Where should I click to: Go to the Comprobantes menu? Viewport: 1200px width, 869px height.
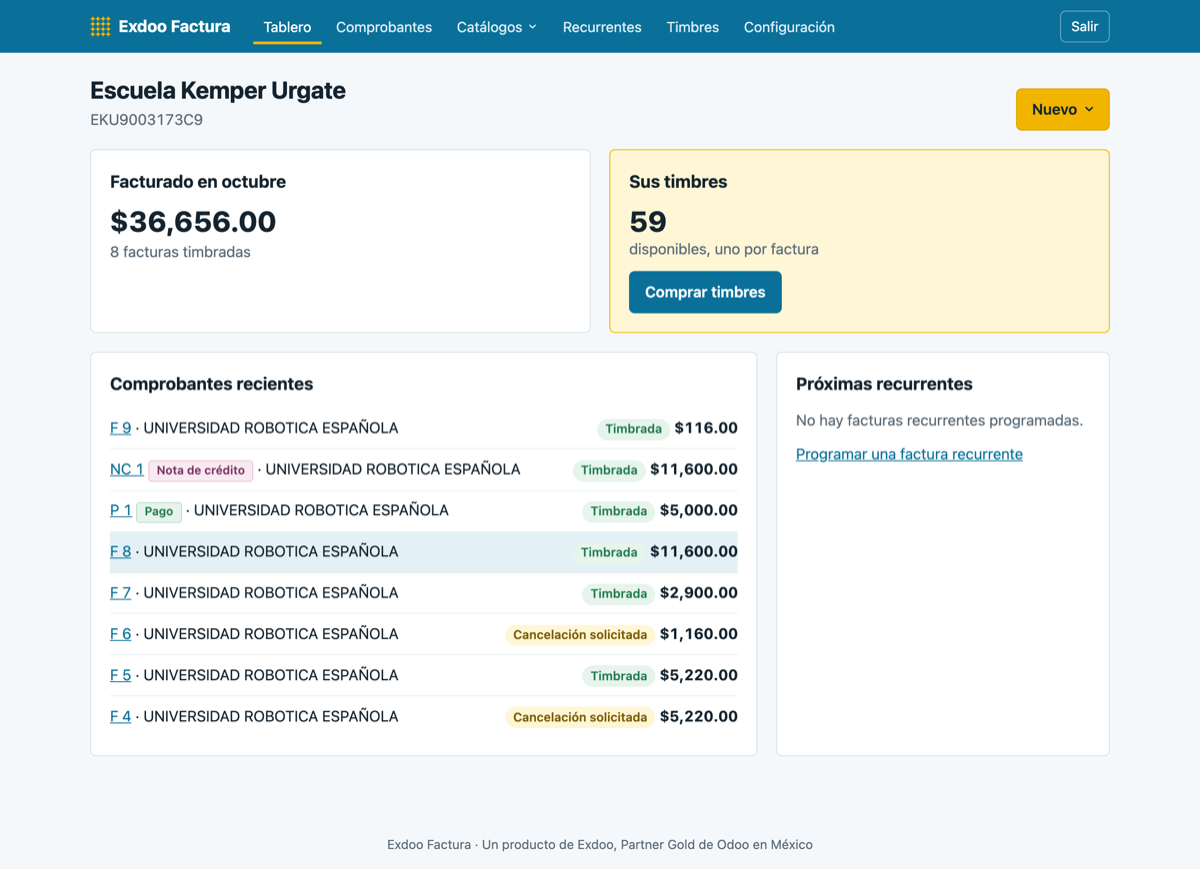click(x=384, y=27)
